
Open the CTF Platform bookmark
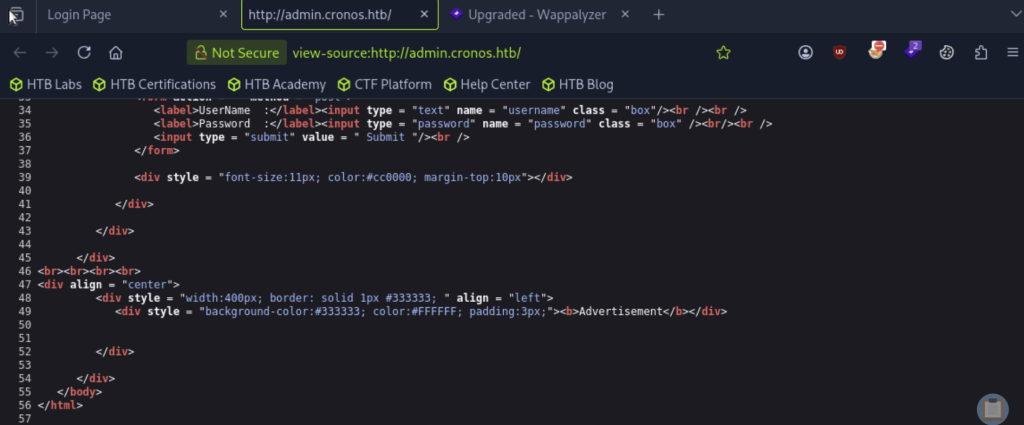[x=385, y=84]
